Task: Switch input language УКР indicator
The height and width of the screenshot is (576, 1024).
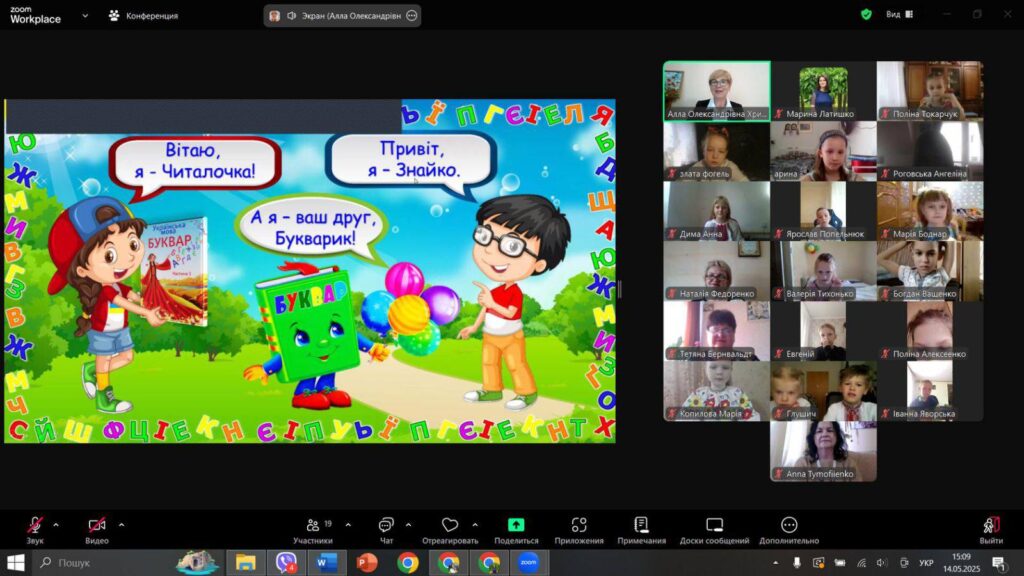Action: tap(926, 562)
